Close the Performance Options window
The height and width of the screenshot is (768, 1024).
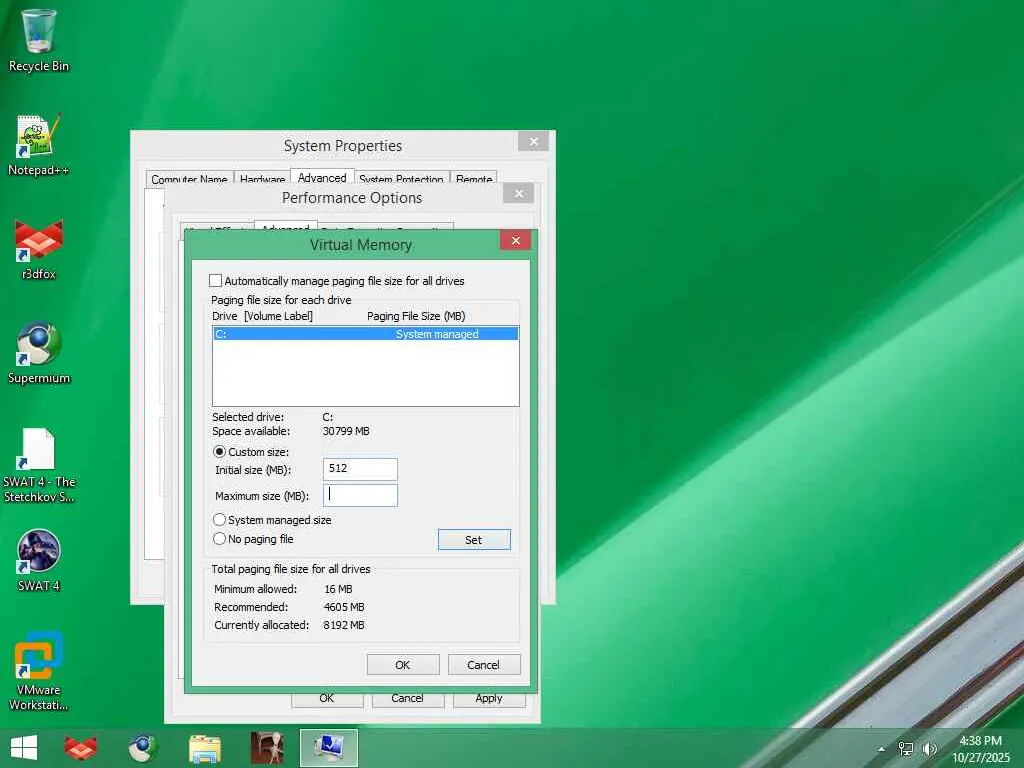(519, 193)
